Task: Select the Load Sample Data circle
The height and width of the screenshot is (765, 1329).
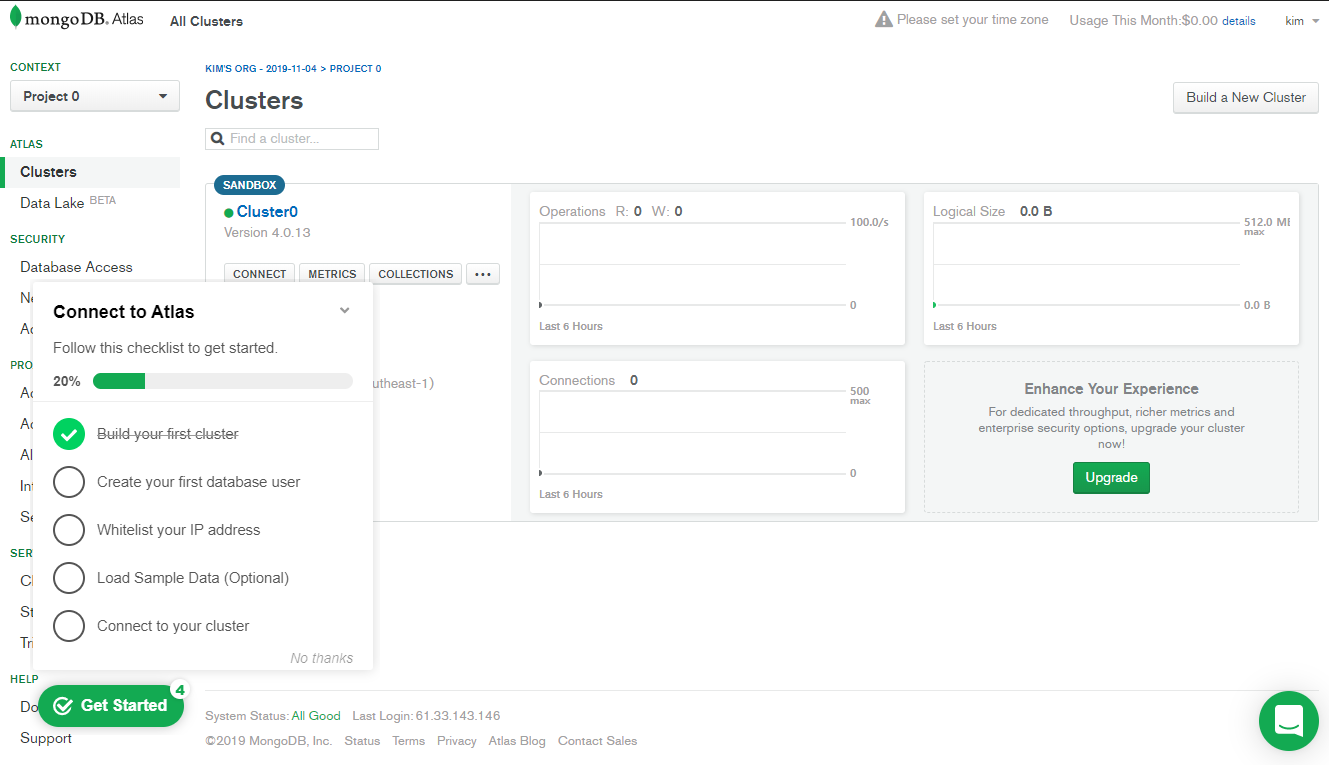Action: 69,578
